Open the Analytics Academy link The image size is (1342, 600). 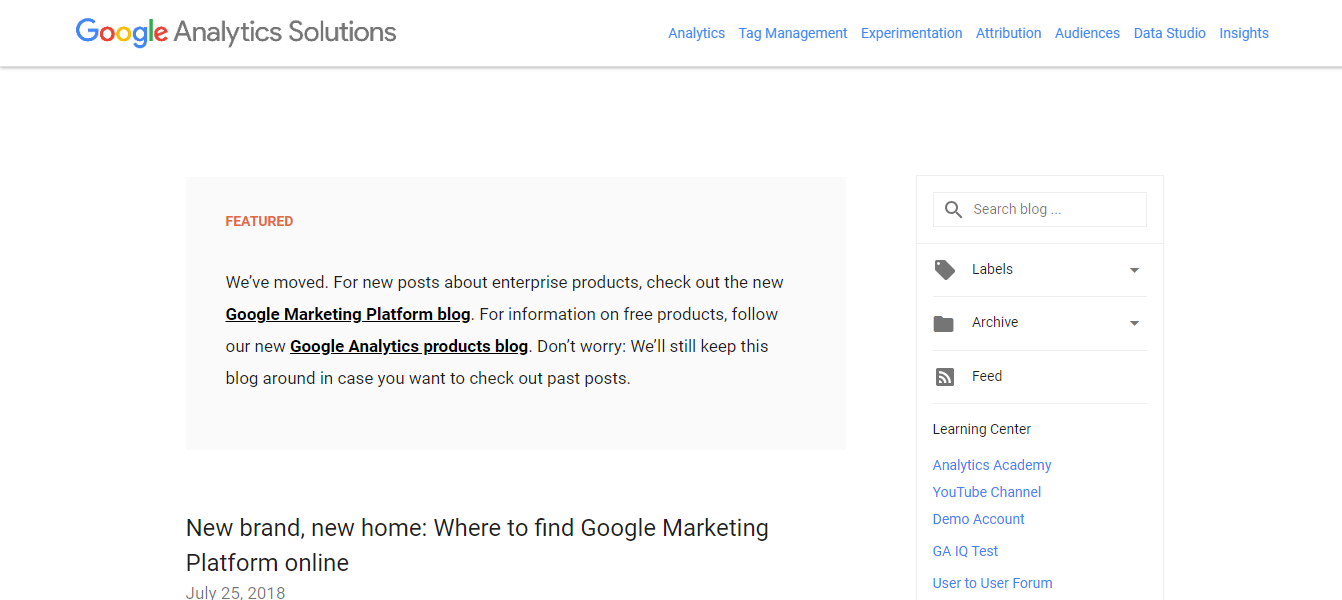[992, 465]
